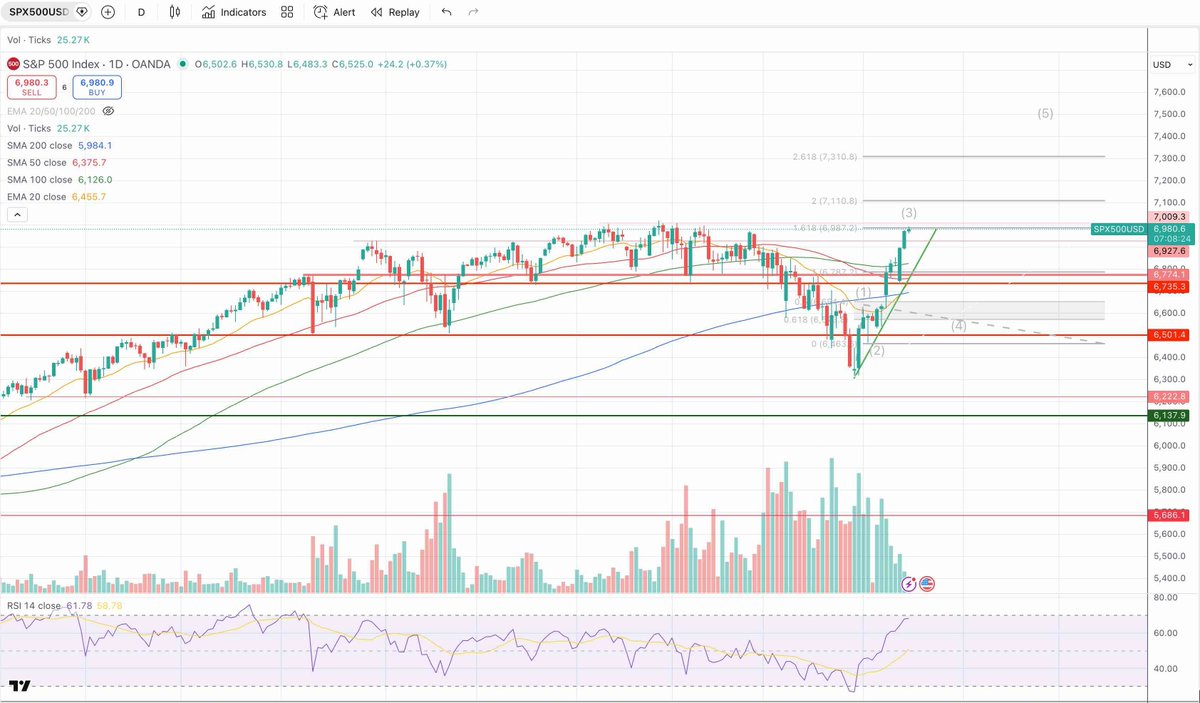Redo the chart action

click(x=473, y=12)
